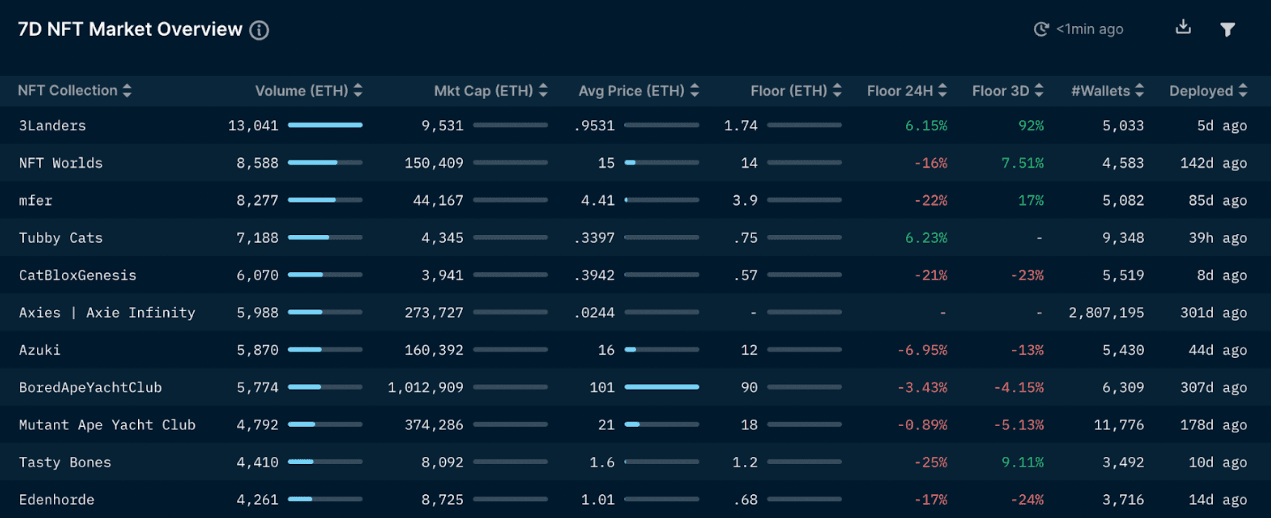
Task: Click BoredApeYachtClub average price bar
Action: [x=661, y=387]
